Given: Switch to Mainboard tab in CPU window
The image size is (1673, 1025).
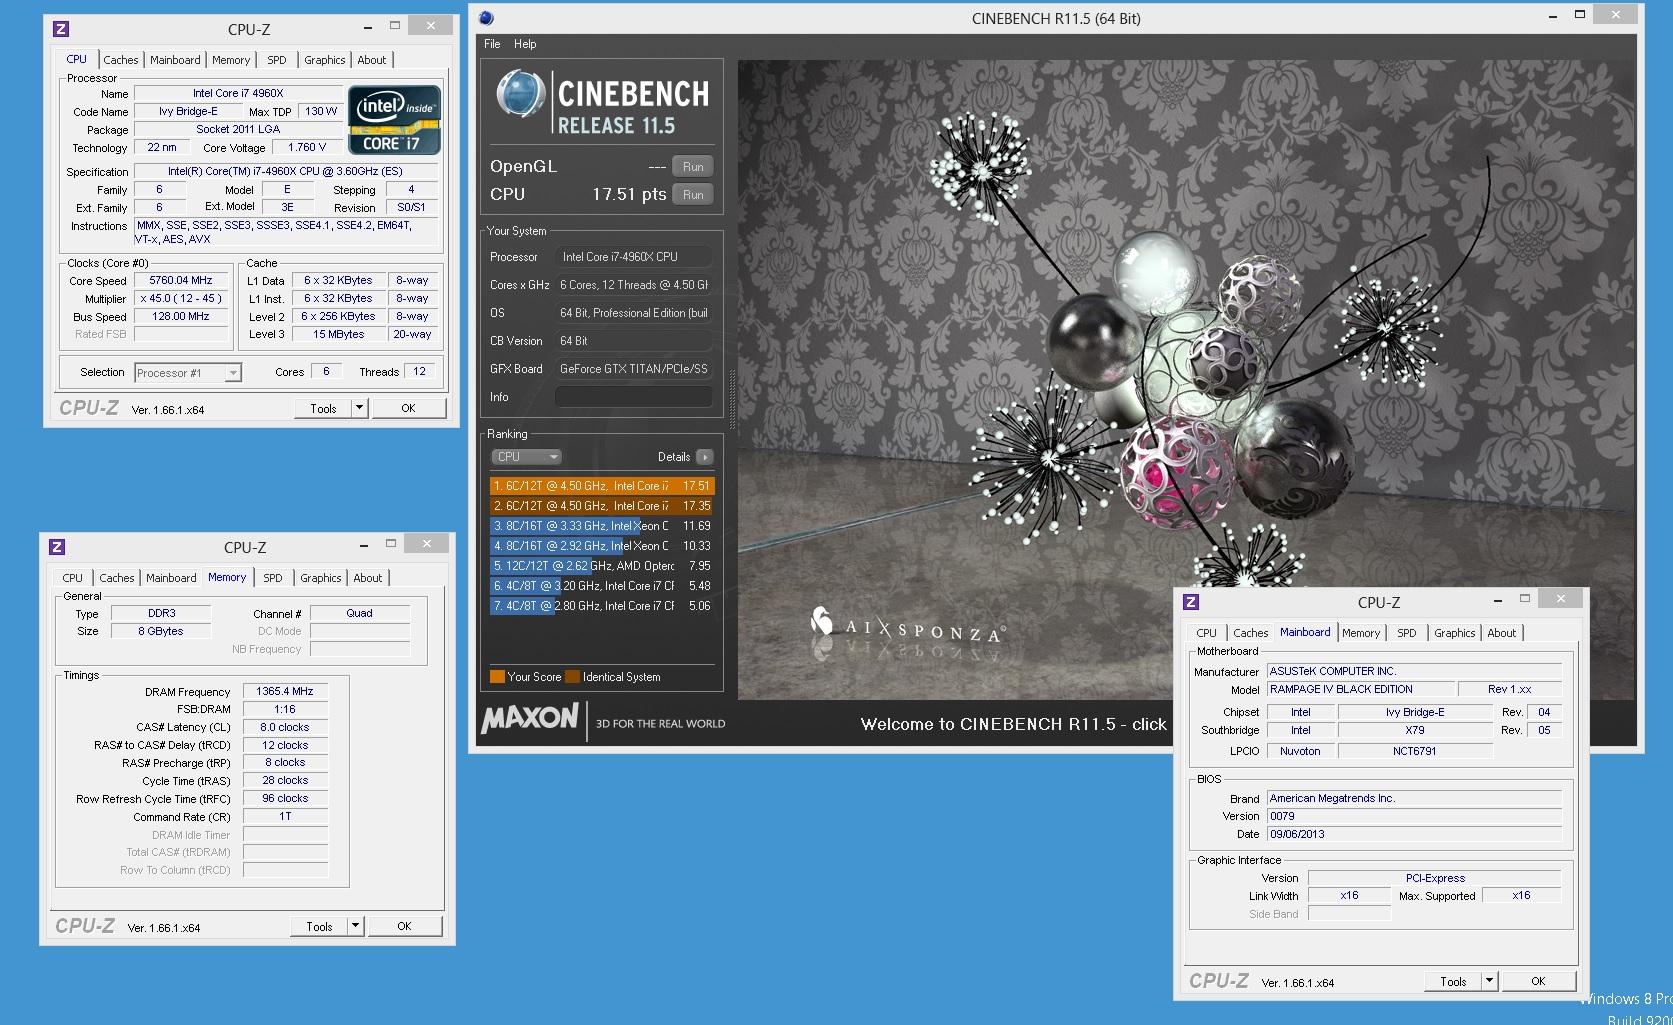Looking at the screenshot, I should click(x=175, y=60).
